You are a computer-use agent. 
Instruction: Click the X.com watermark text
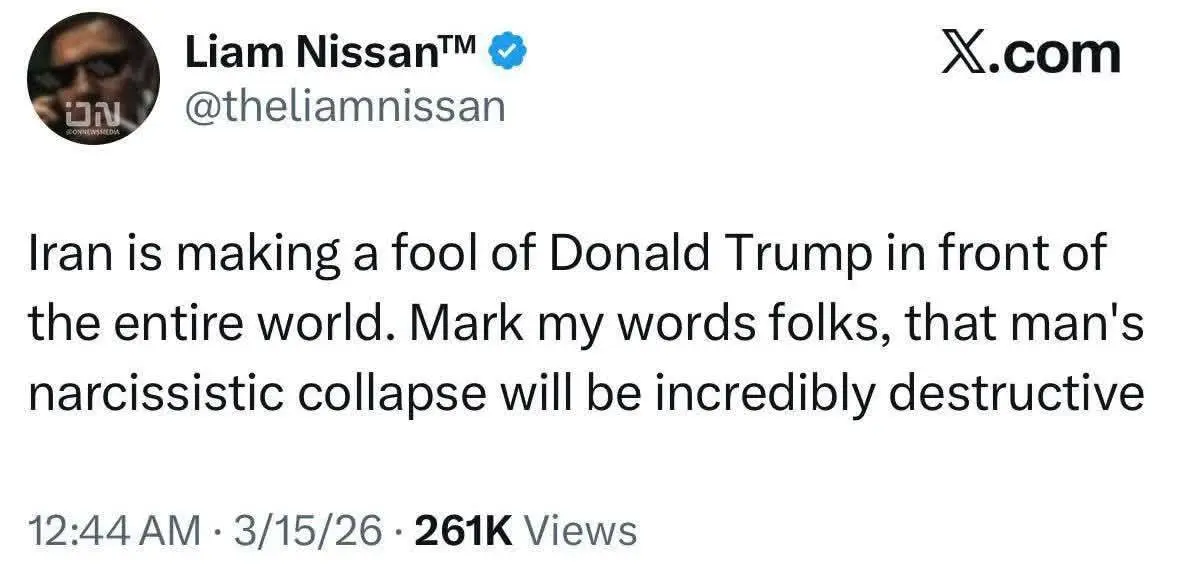click(x=1032, y=53)
